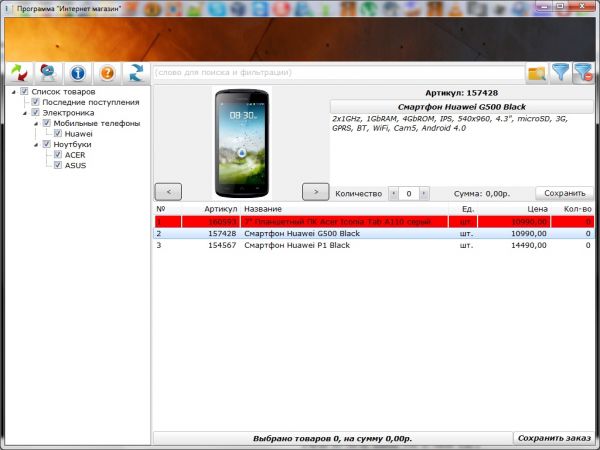
Task: Click the folder search icon
Action: [x=536, y=73]
